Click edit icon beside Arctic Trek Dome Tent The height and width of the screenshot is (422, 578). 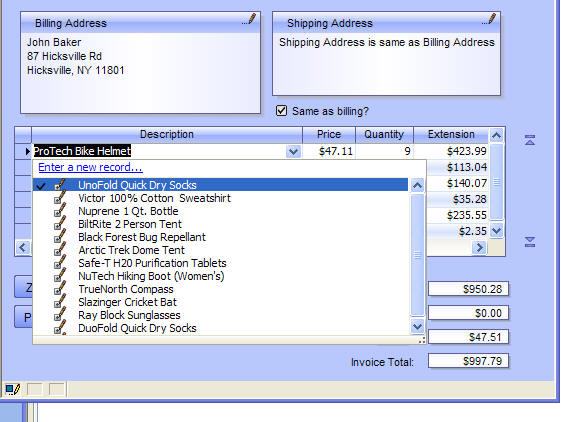pos(59,250)
